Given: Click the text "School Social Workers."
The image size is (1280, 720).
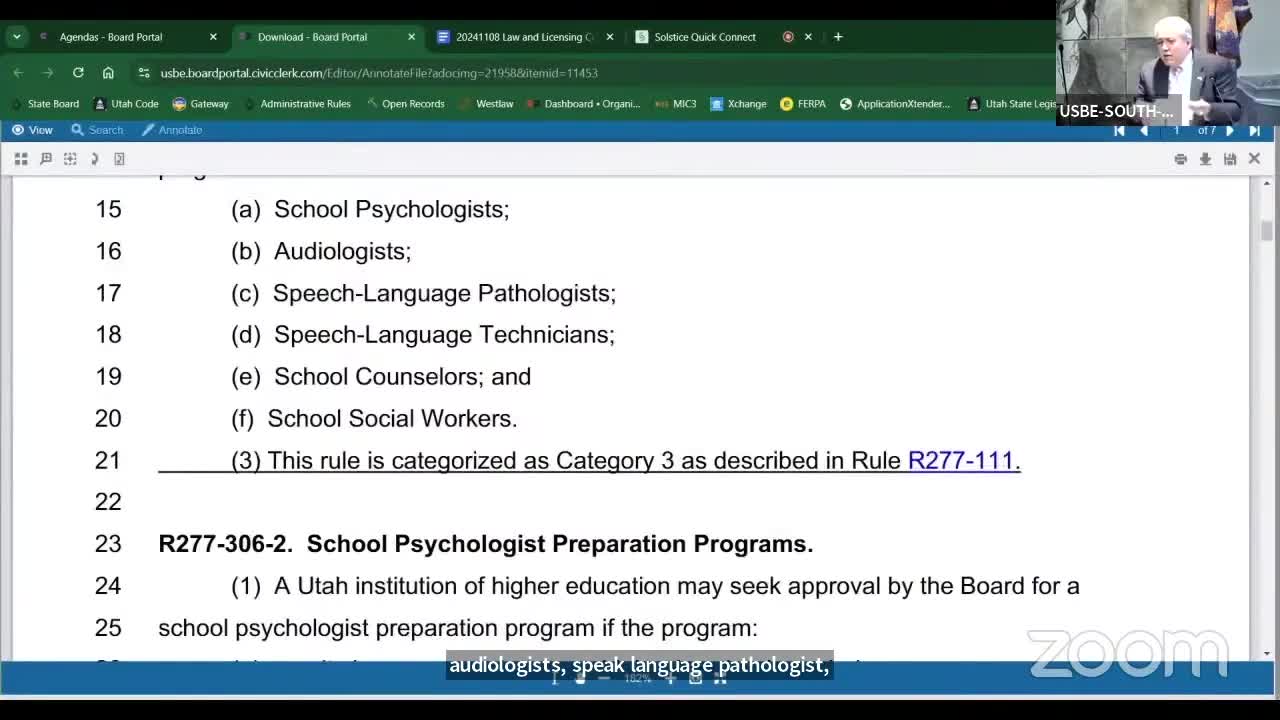Looking at the screenshot, I should point(393,418).
